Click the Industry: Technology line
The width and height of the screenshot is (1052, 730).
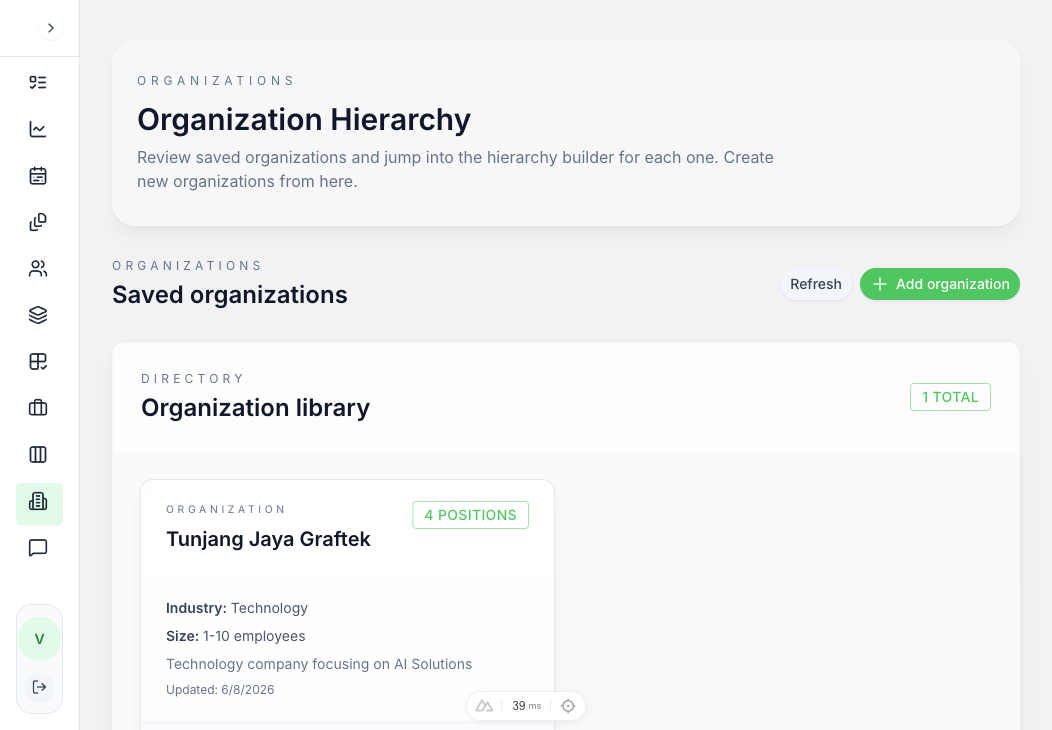(237, 609)
